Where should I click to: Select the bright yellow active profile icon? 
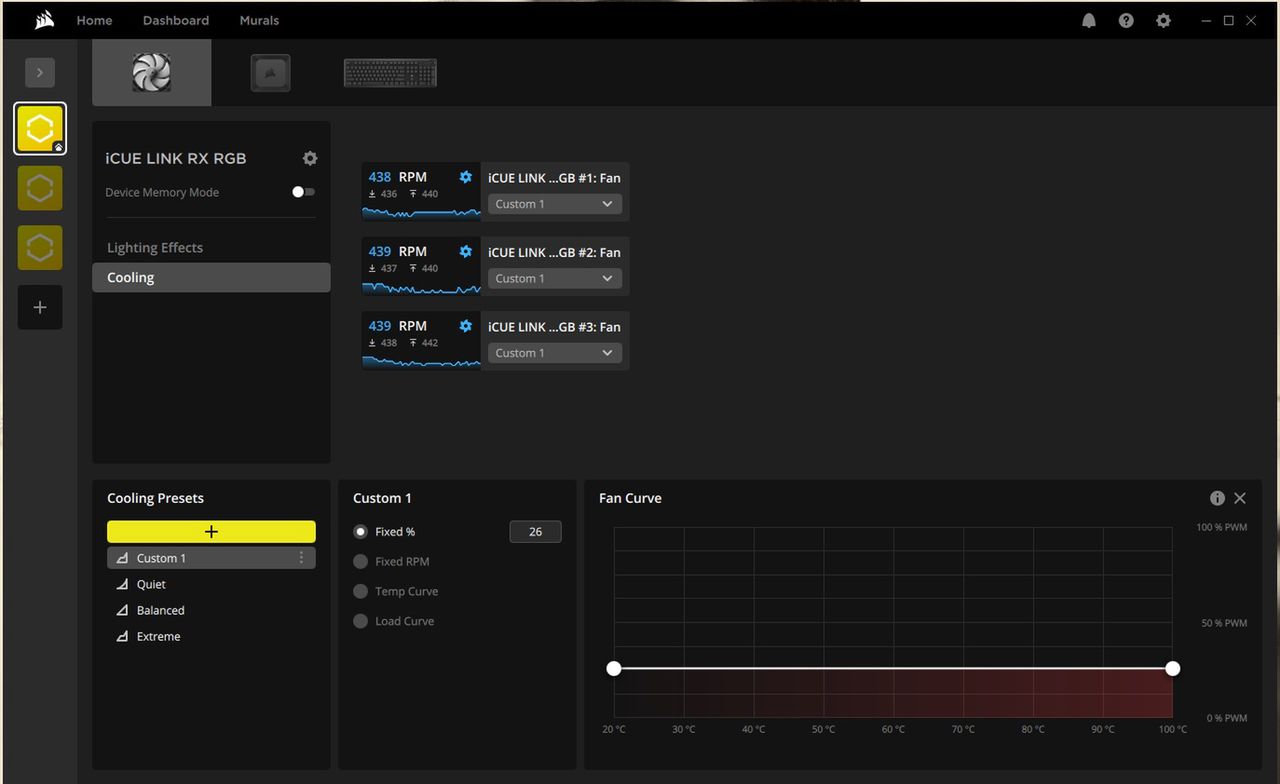(40, 129)
